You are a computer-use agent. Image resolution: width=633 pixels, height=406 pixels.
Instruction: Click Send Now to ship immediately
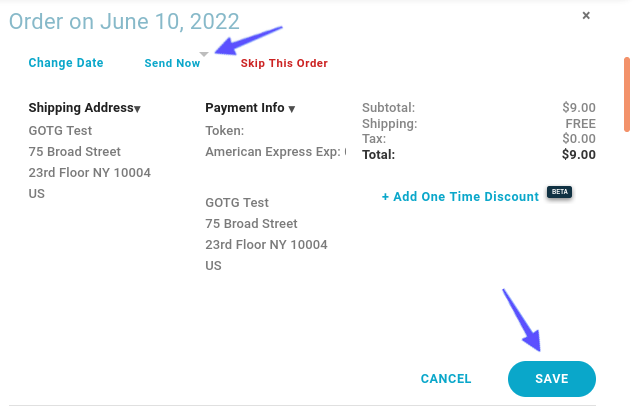[172, 63]
